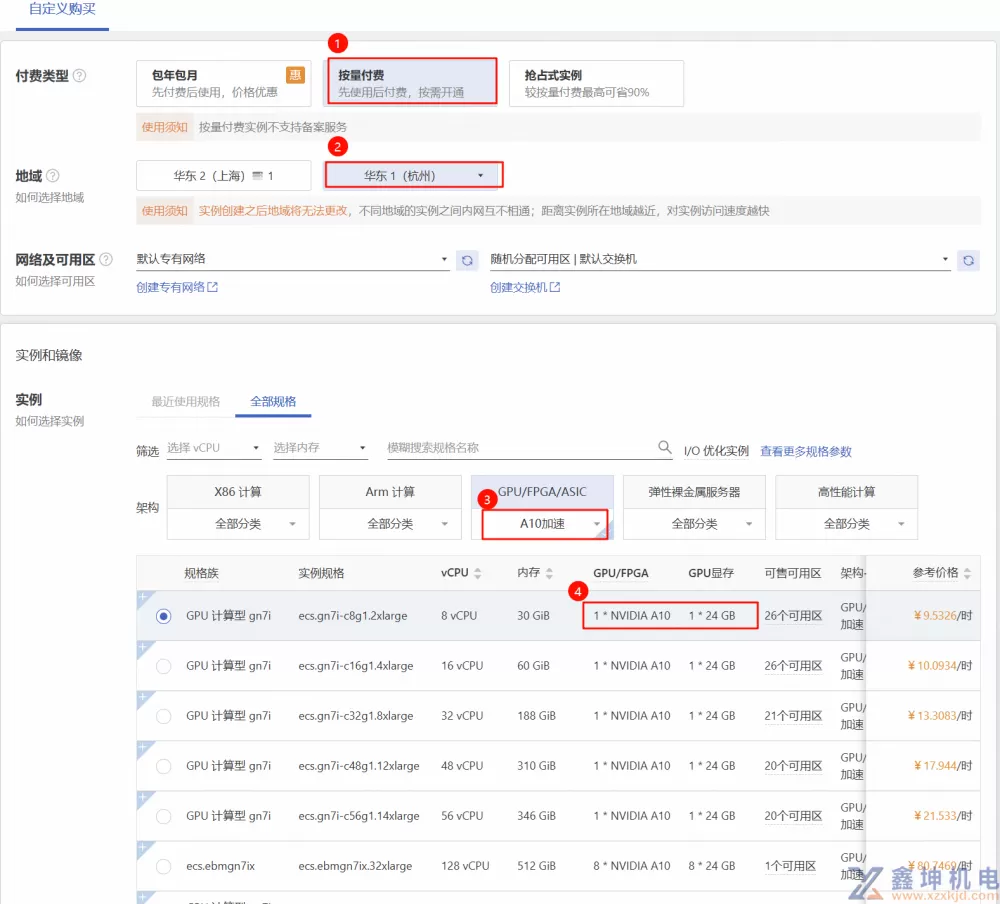1000x904 pixels.
Task: Open the 如何选择地域 help link
Action: click(x=50, y=197)
